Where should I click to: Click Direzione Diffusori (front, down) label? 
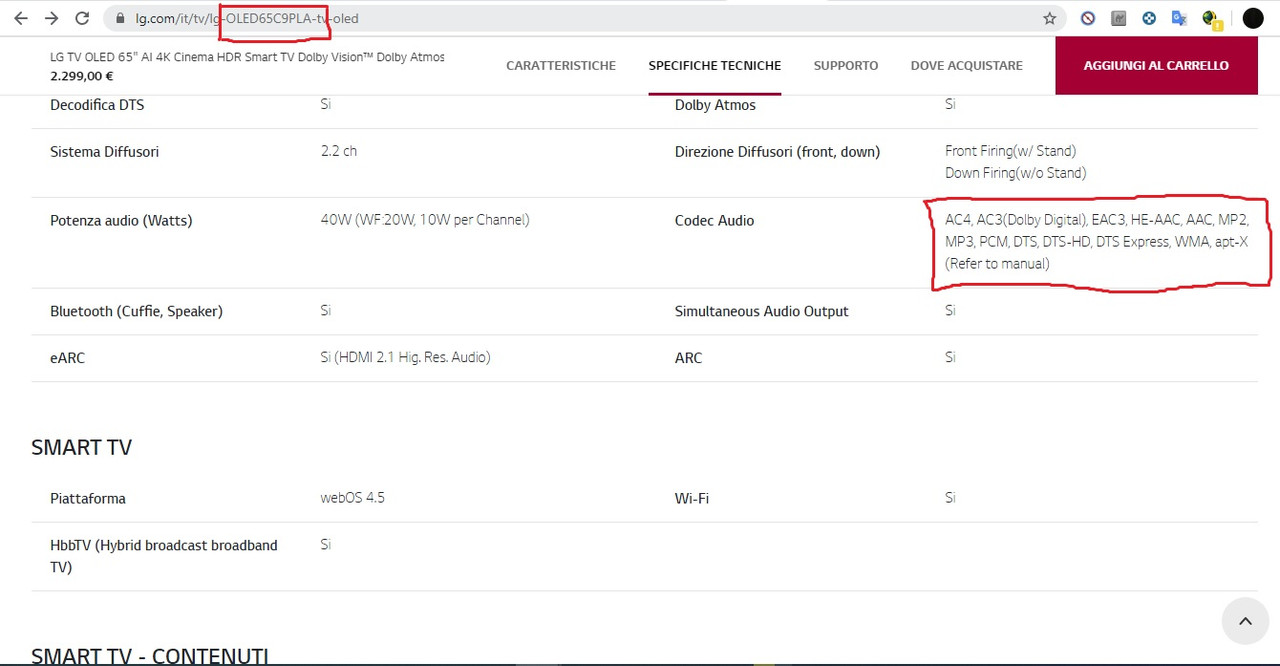pyautogui.click(x=777, y=152)
